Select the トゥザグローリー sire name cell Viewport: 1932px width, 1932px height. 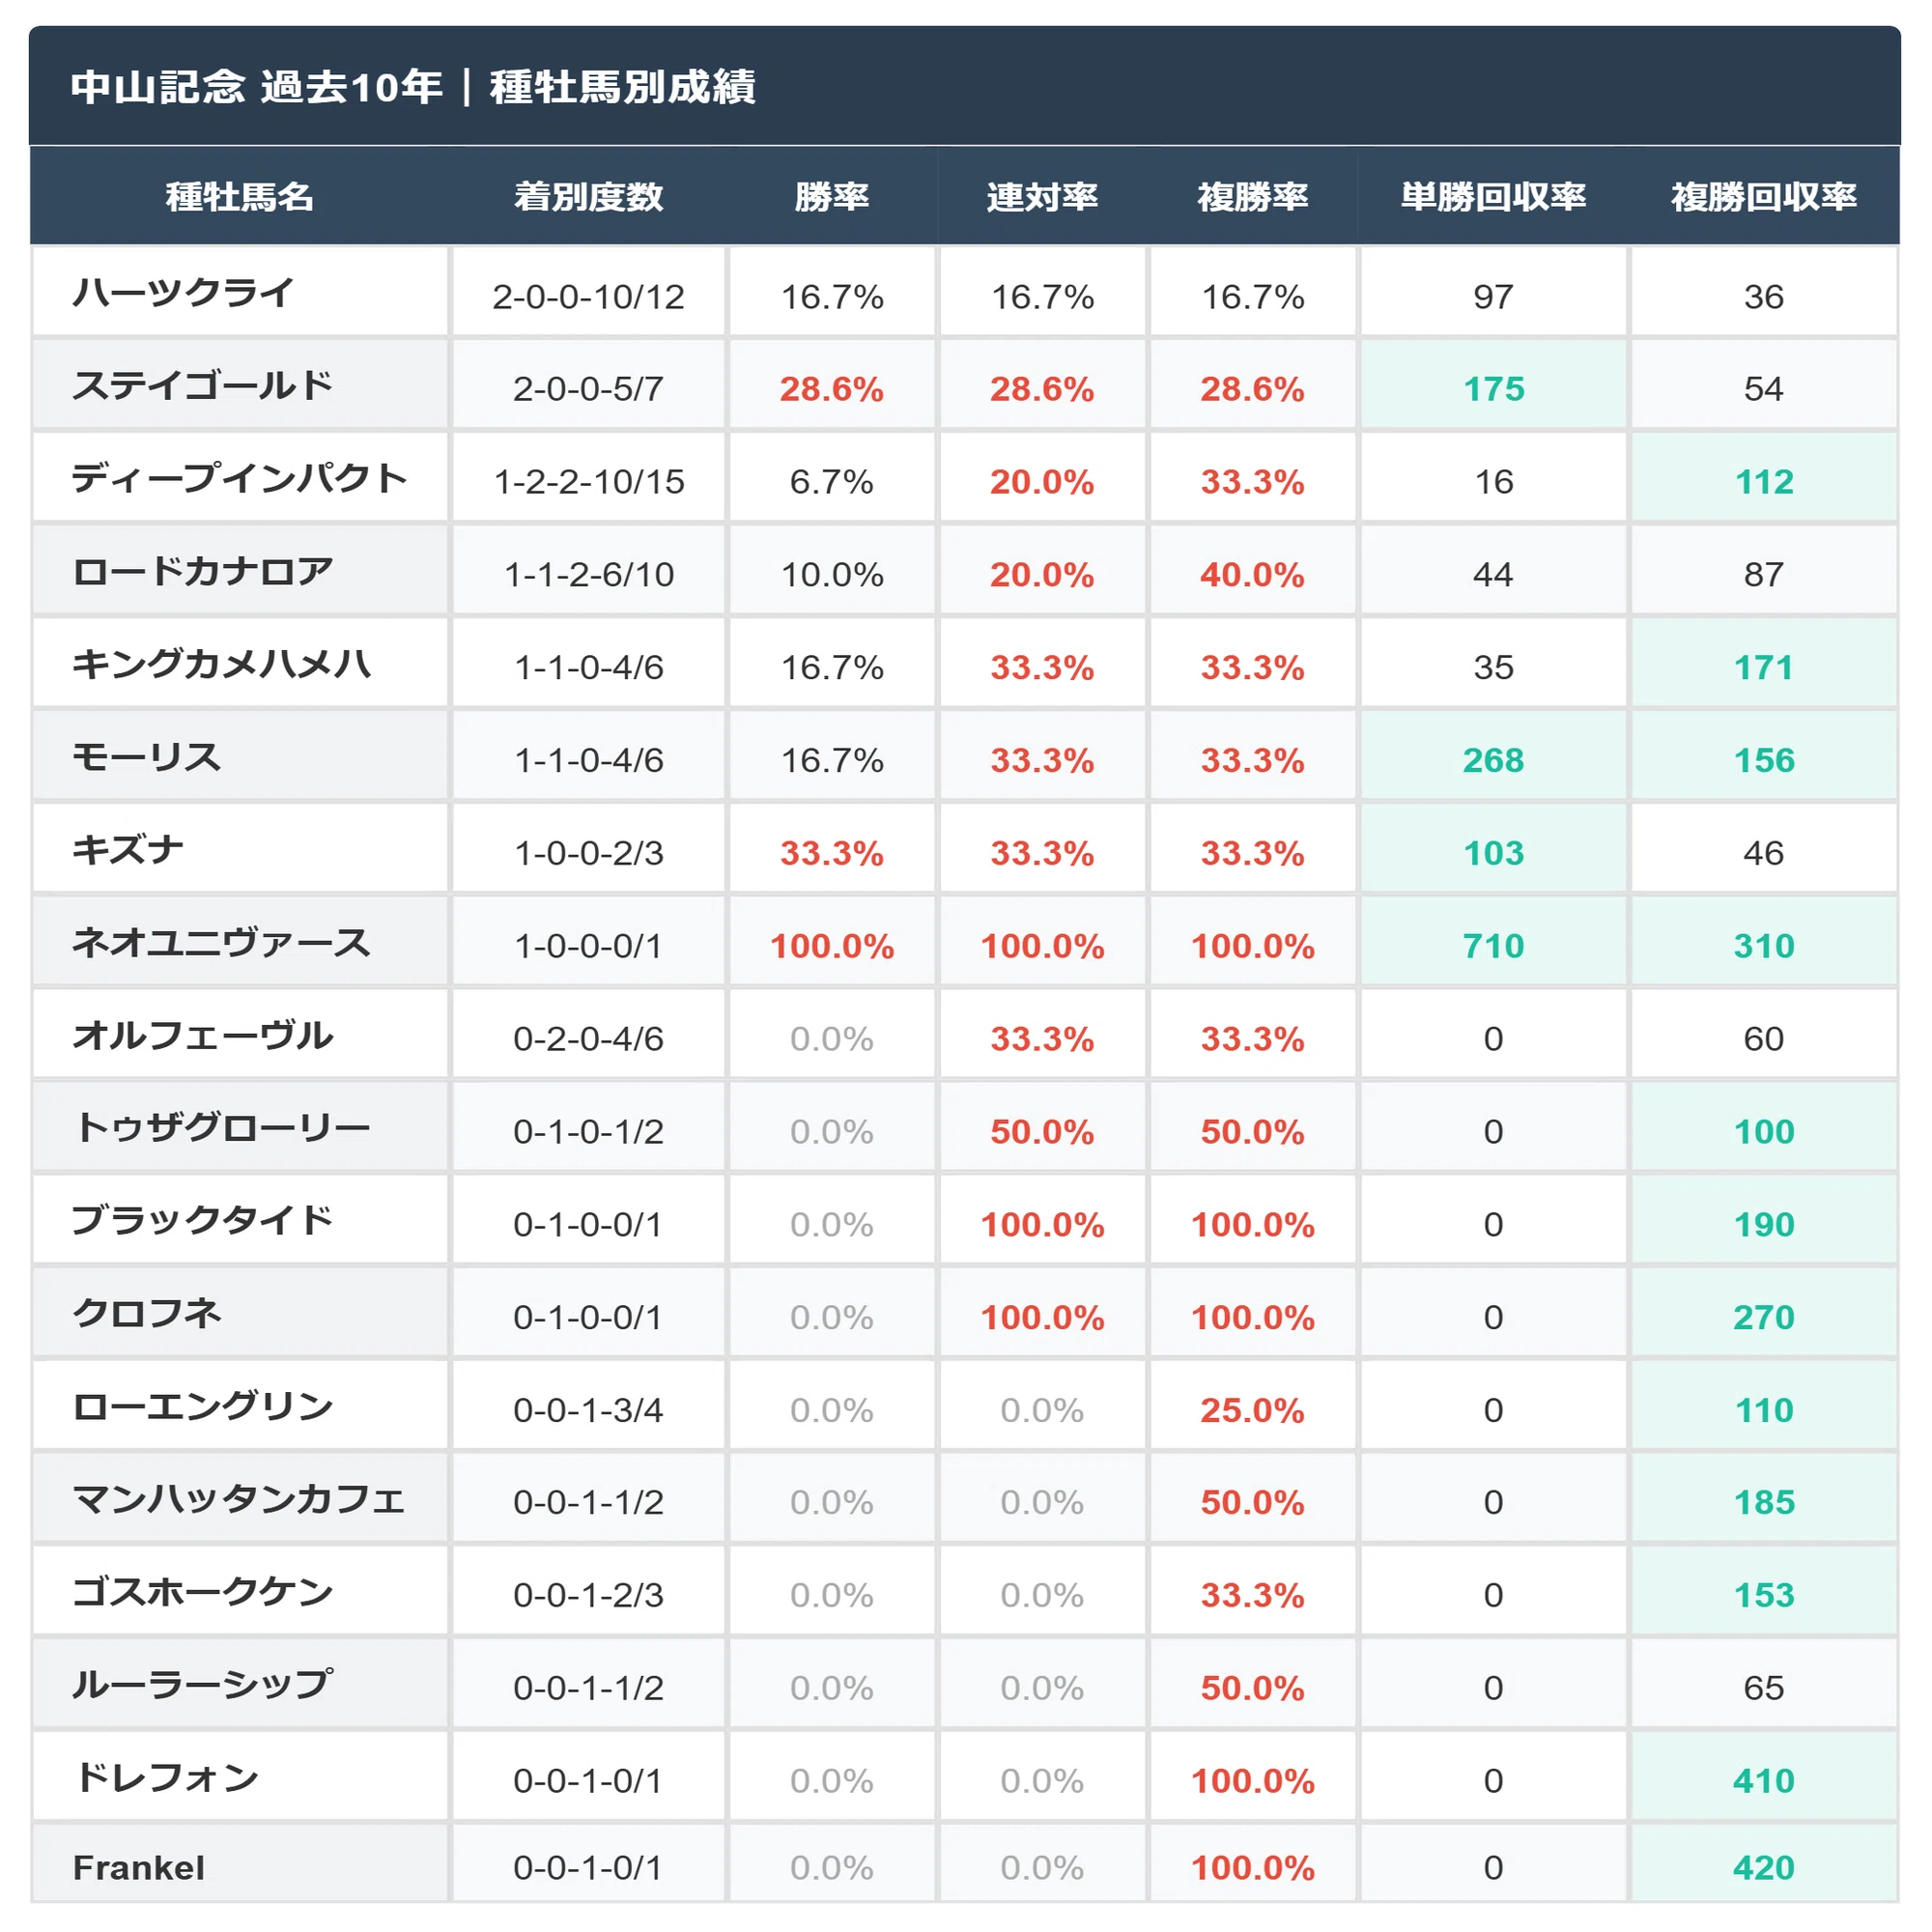pos(240,1128)
